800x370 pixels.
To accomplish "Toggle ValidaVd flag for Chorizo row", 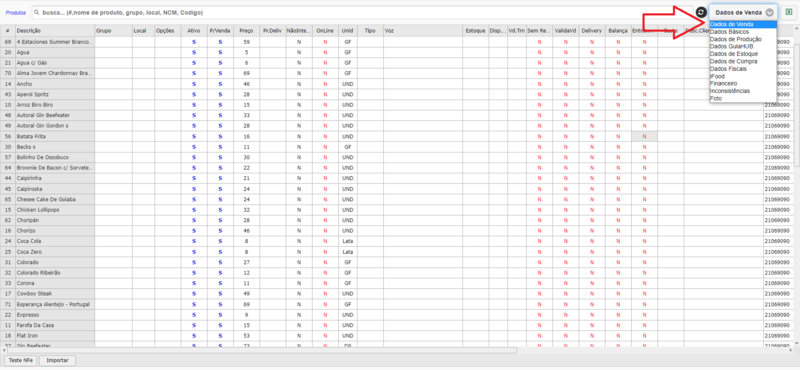I will [x=565, y=231].
